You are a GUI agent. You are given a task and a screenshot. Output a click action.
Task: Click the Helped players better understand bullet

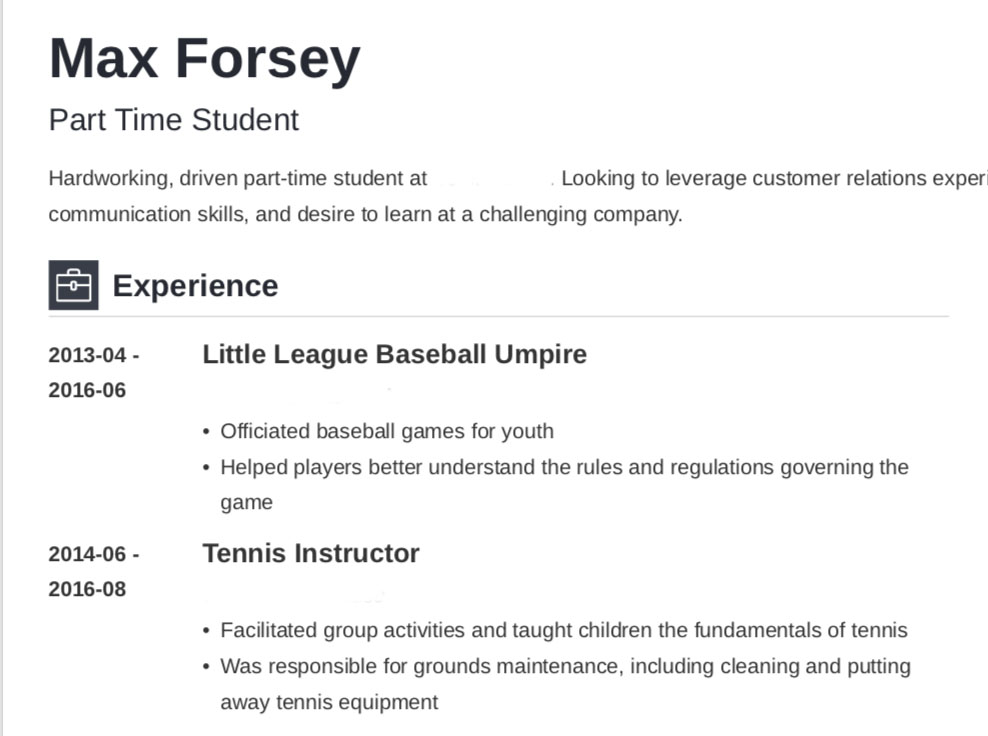point(564,467)
